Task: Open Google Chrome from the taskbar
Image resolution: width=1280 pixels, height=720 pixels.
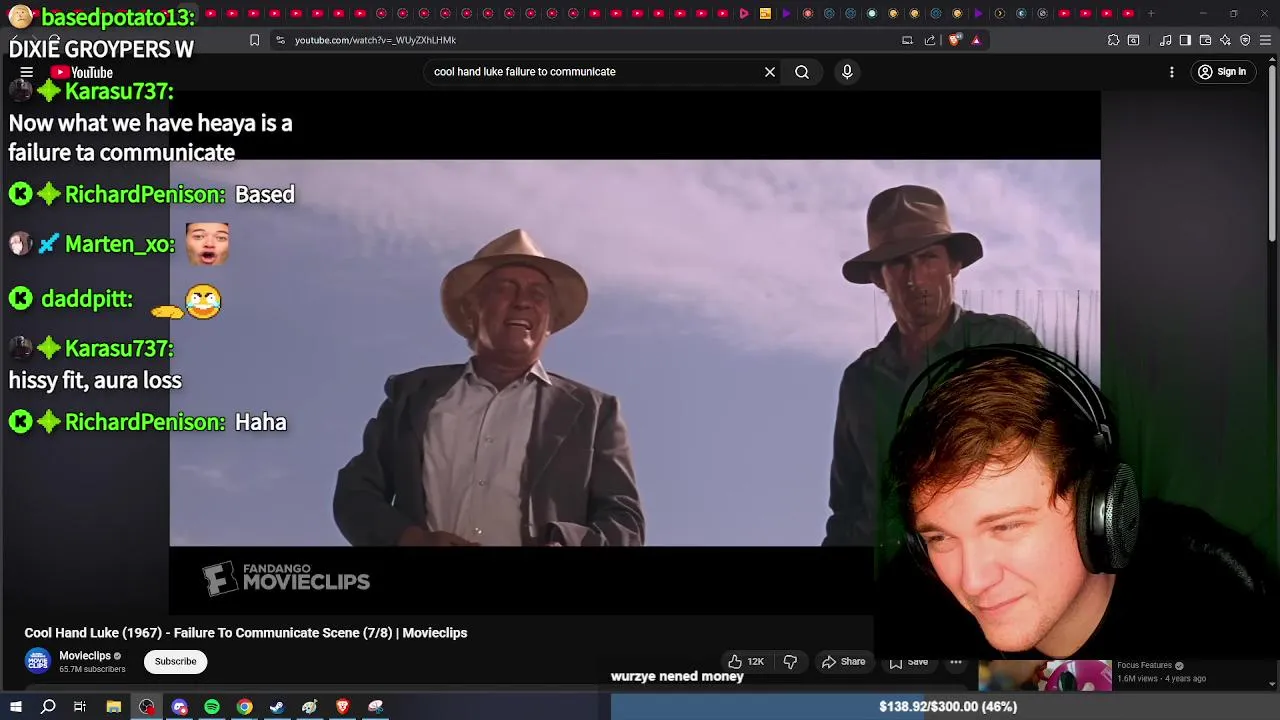Action: (x=244, y=707)
